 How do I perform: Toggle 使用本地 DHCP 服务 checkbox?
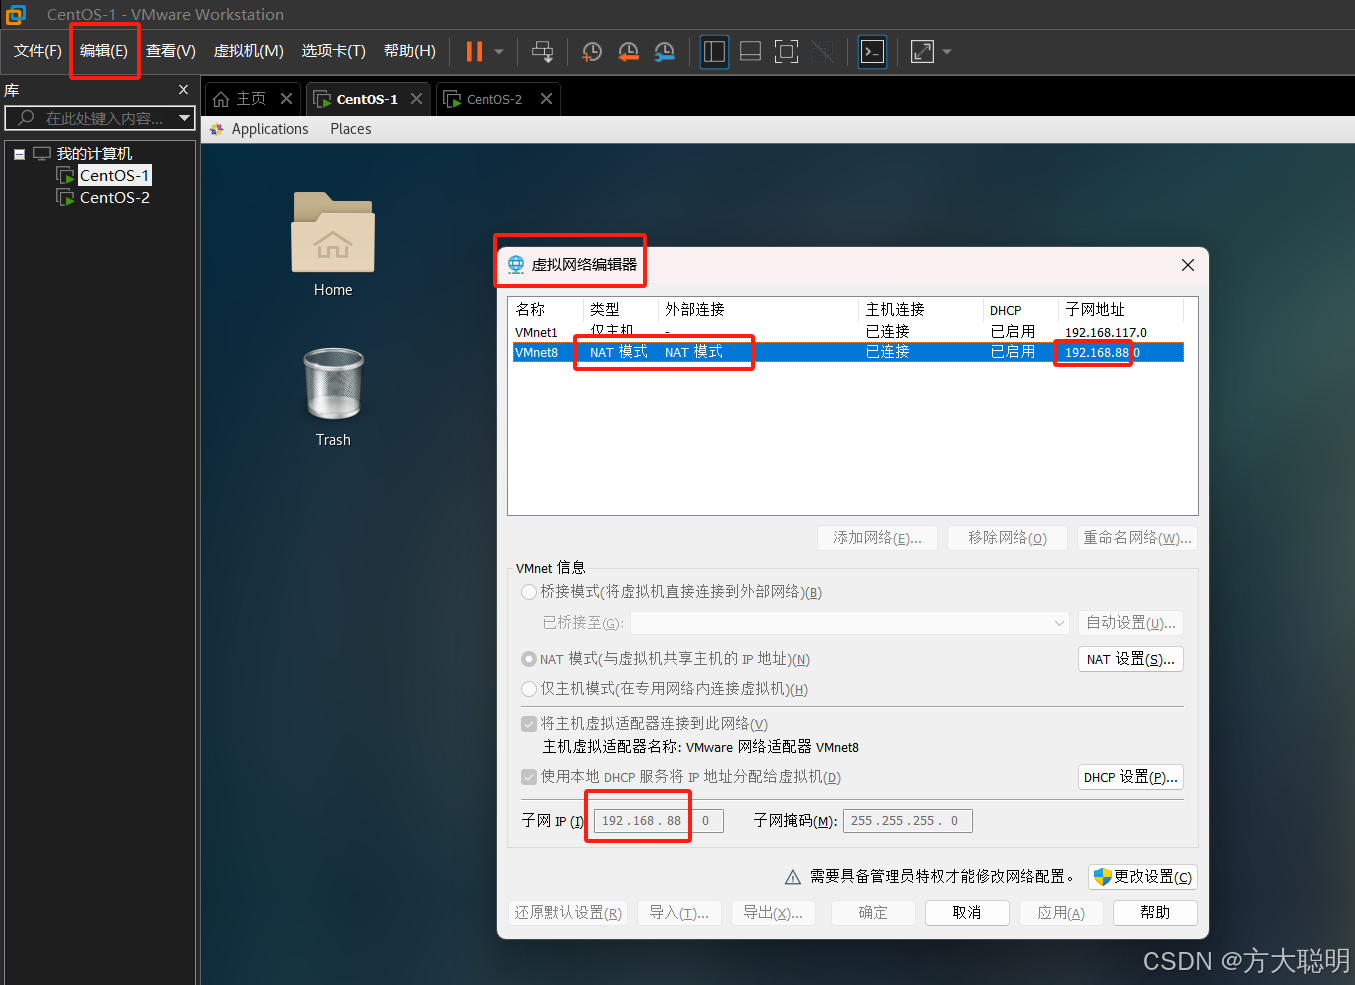529,777
